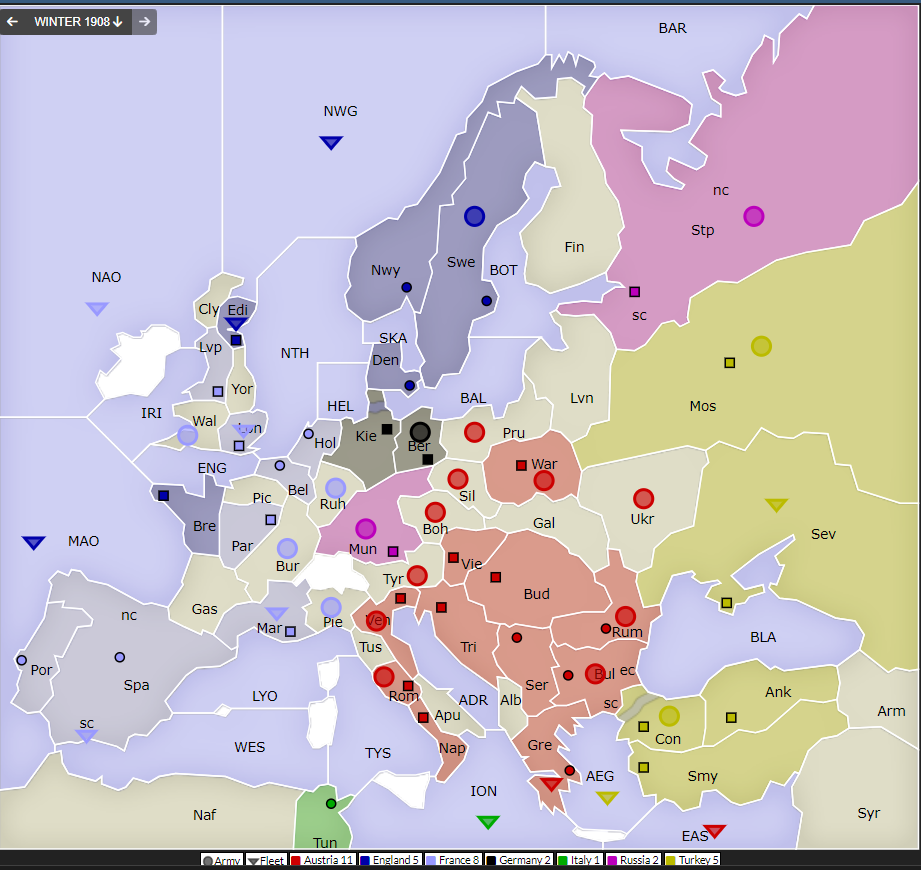This screenshot has height=870, width=921.
Task: Select the Turkish army in Moscow
Action: (x=761, y=346)
